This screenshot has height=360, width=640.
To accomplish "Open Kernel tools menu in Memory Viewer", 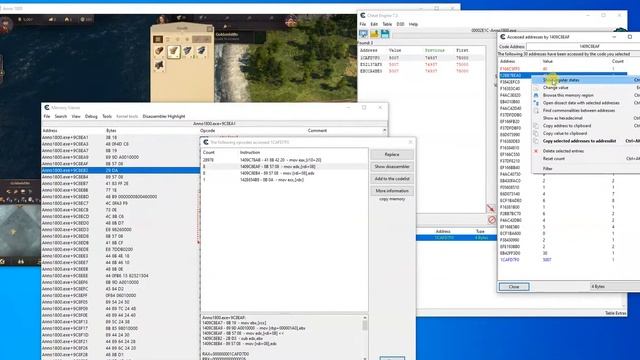I will [x=127, y=116].
